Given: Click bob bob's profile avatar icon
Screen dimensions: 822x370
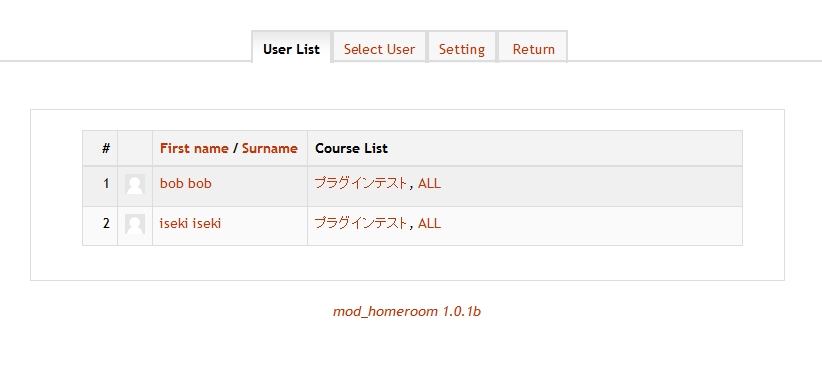Looking at the screenshot, I should (x=135, y=185).
